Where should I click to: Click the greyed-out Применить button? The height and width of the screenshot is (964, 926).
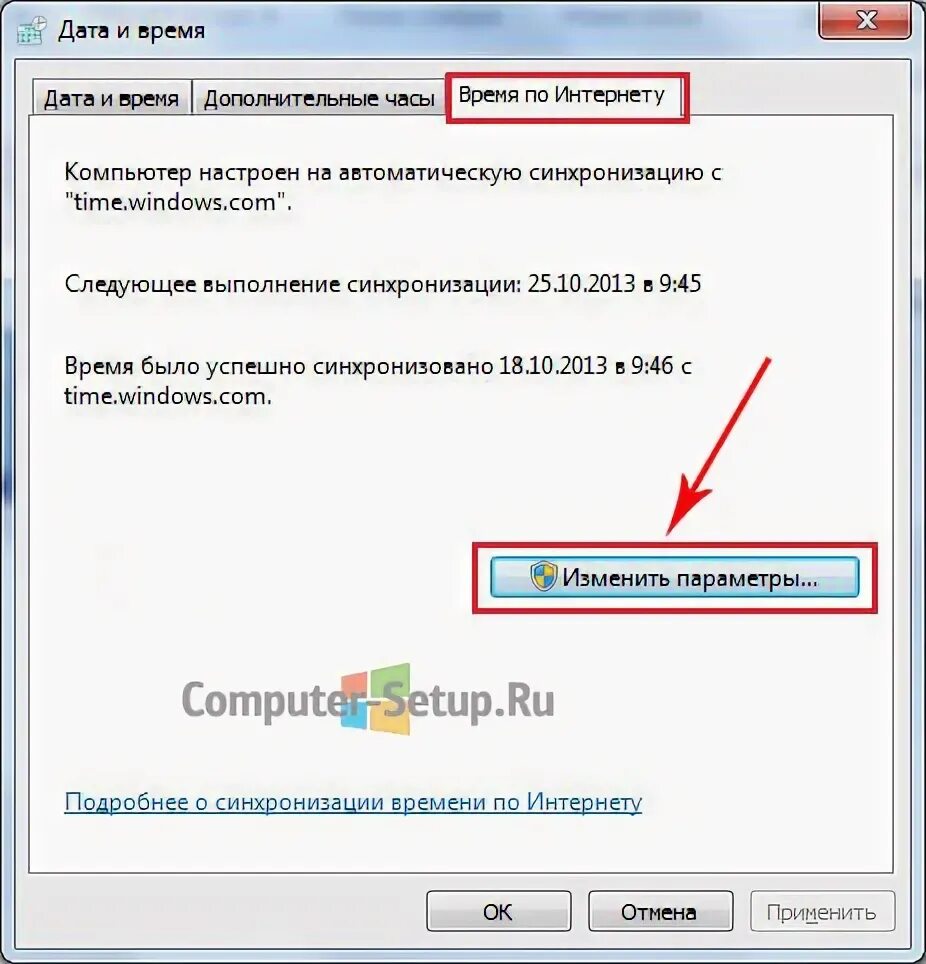pos(822,911)
